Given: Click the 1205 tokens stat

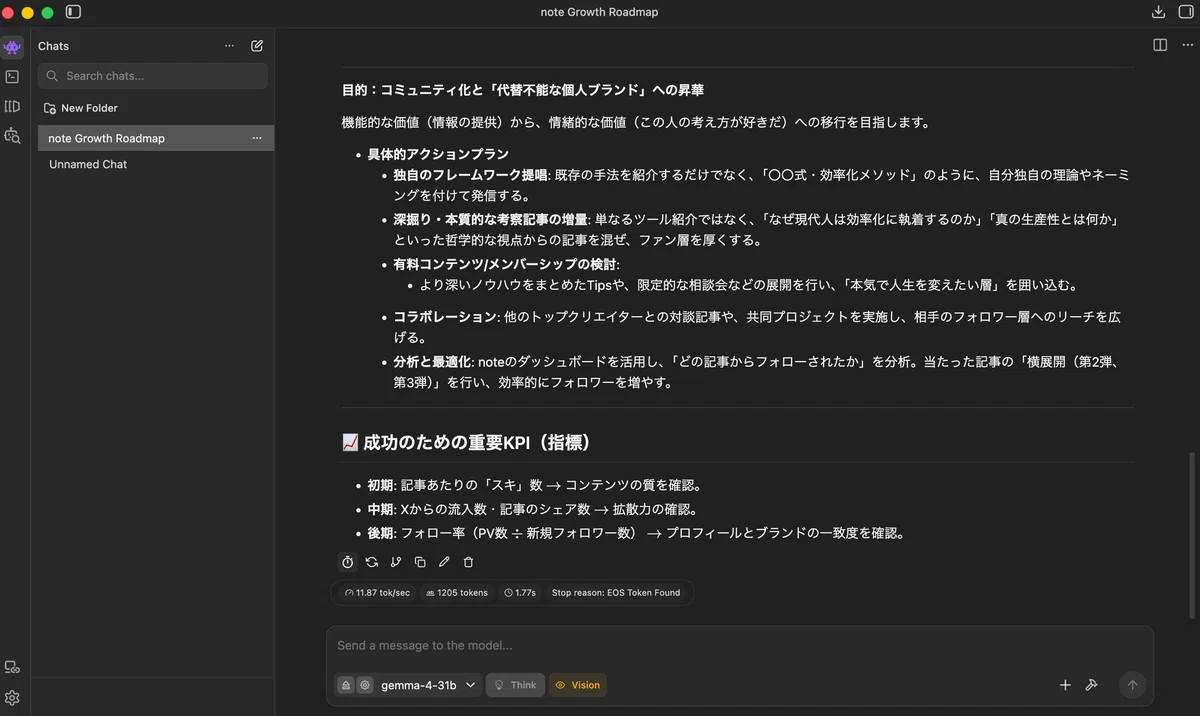Looking at the screenshot, I should click(x=457, y=592).
